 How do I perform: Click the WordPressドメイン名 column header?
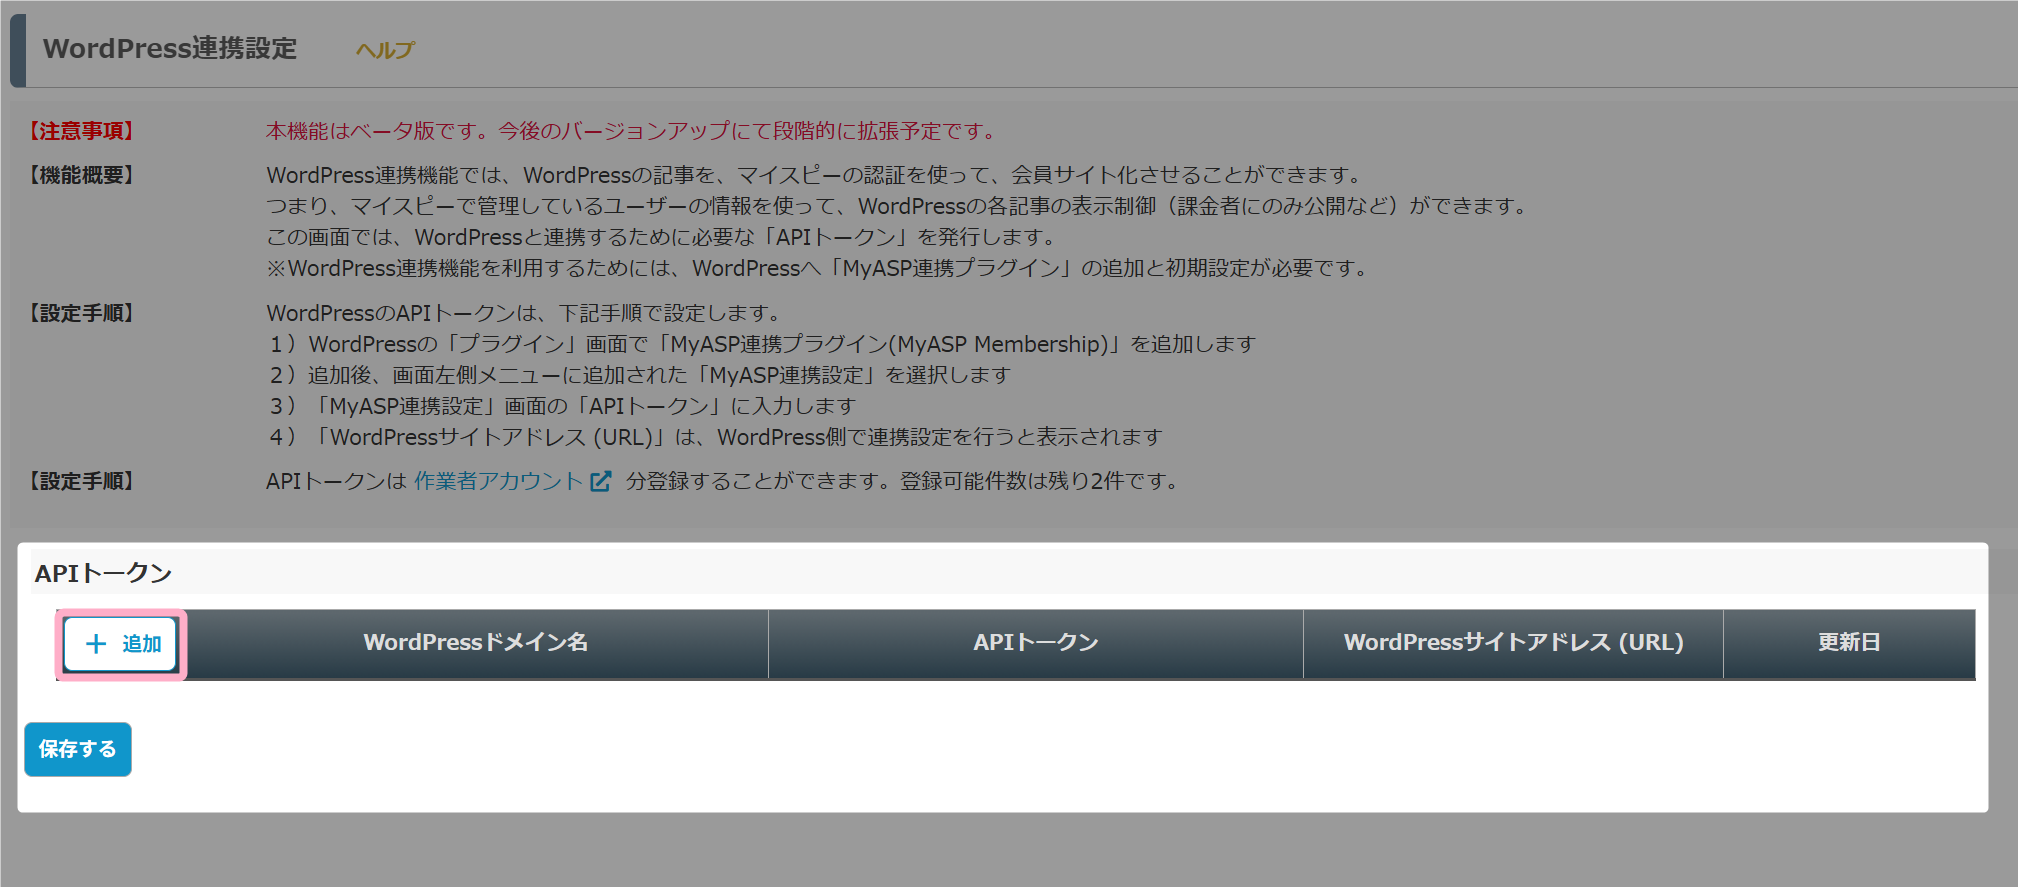(x=476, y=643)
